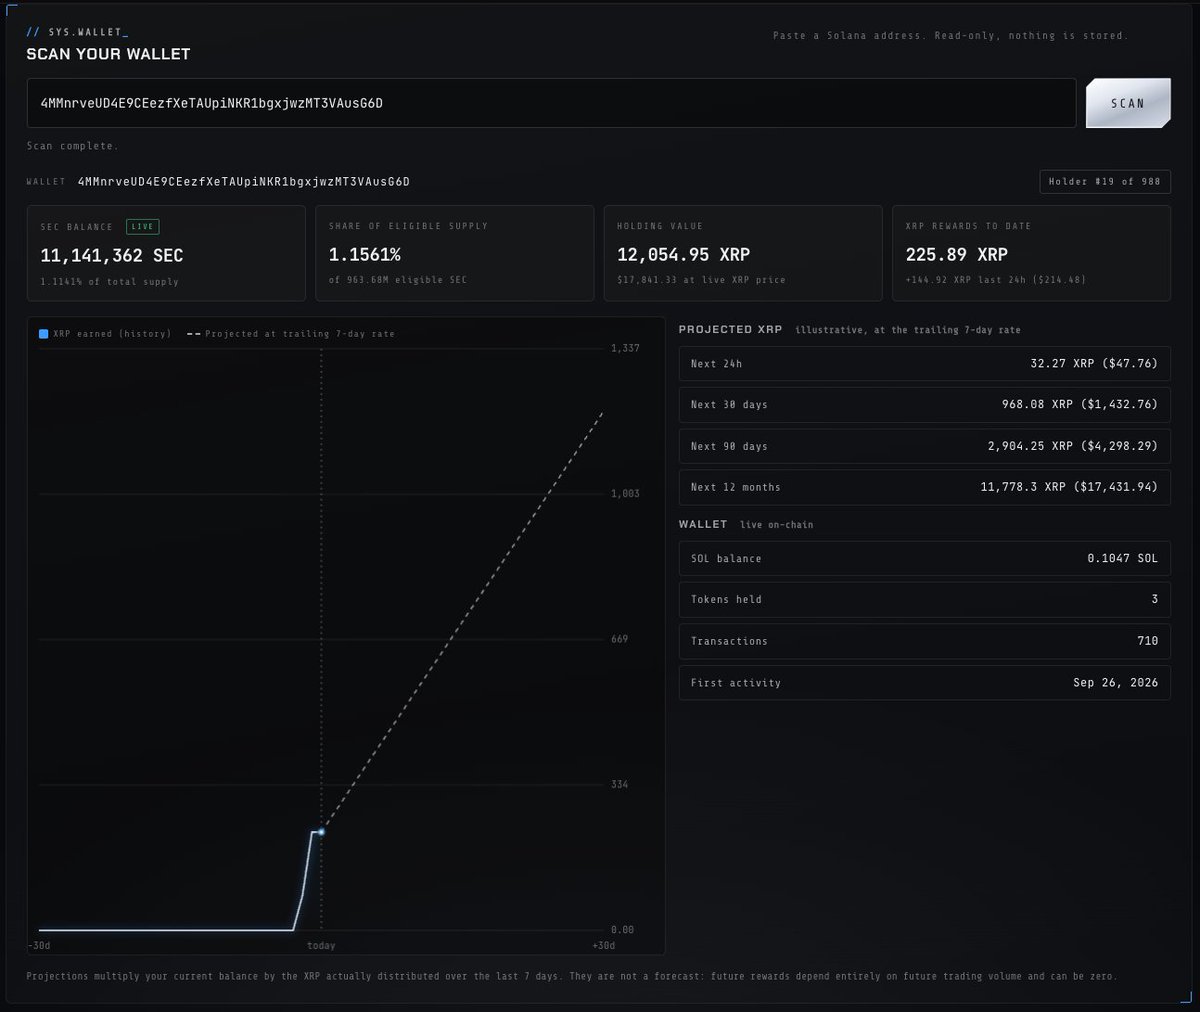Select the 12,054.95 XRP holding value

(x=683, y=255)
